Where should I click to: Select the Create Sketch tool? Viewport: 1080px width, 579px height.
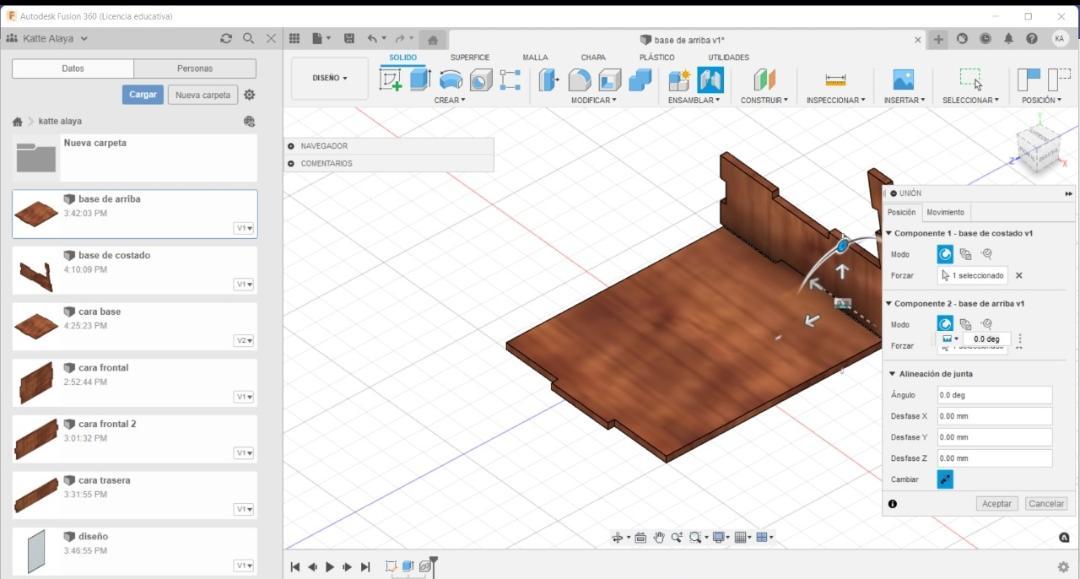(x=390, y=80)
